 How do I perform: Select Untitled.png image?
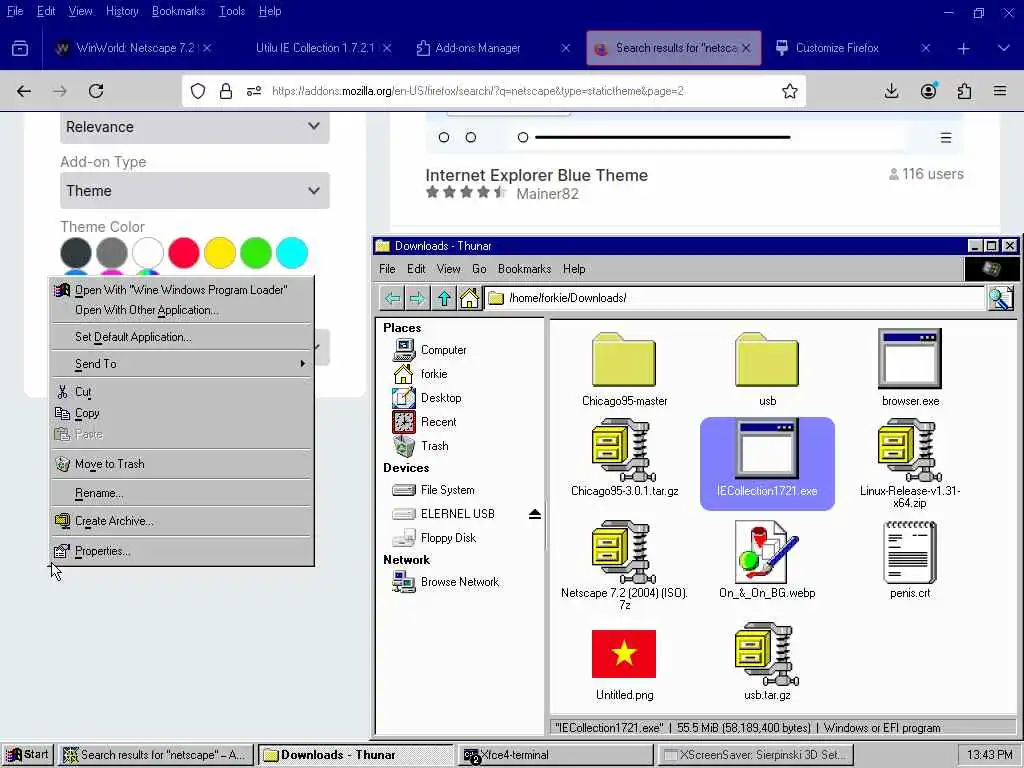[624, 665]
